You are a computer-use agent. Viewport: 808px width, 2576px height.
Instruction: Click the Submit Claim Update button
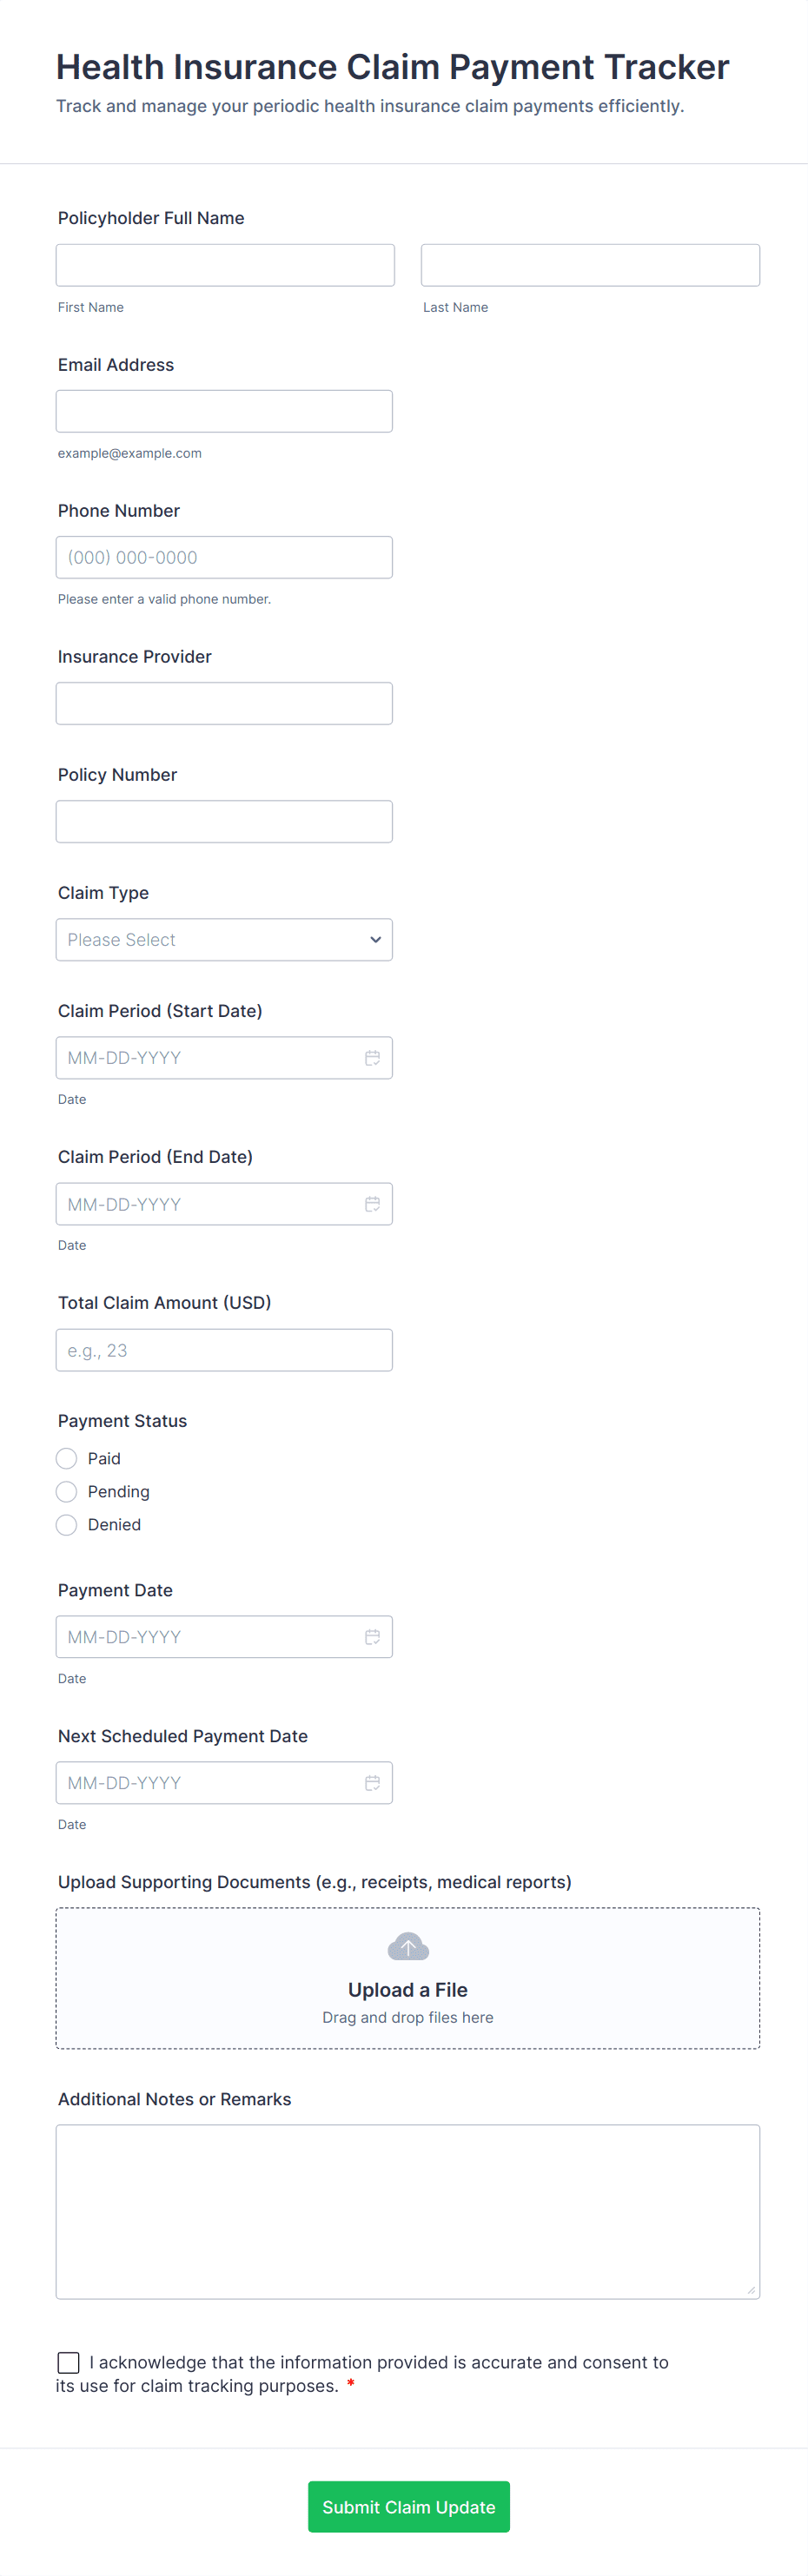pyautogui.click(x=408, y=2507)
